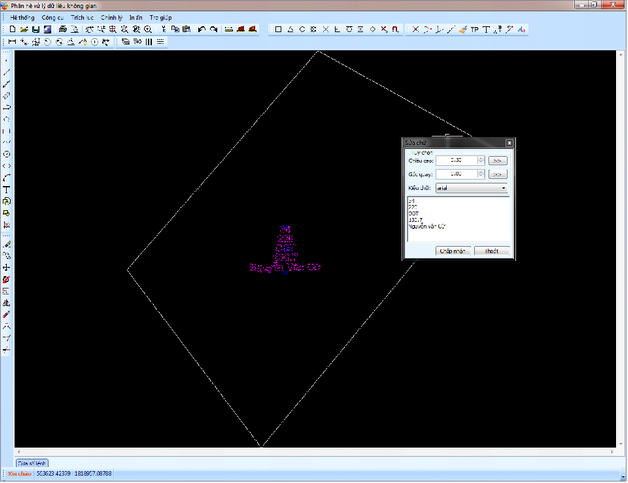Click the large T text icon in top toolbar

(486, 29)
